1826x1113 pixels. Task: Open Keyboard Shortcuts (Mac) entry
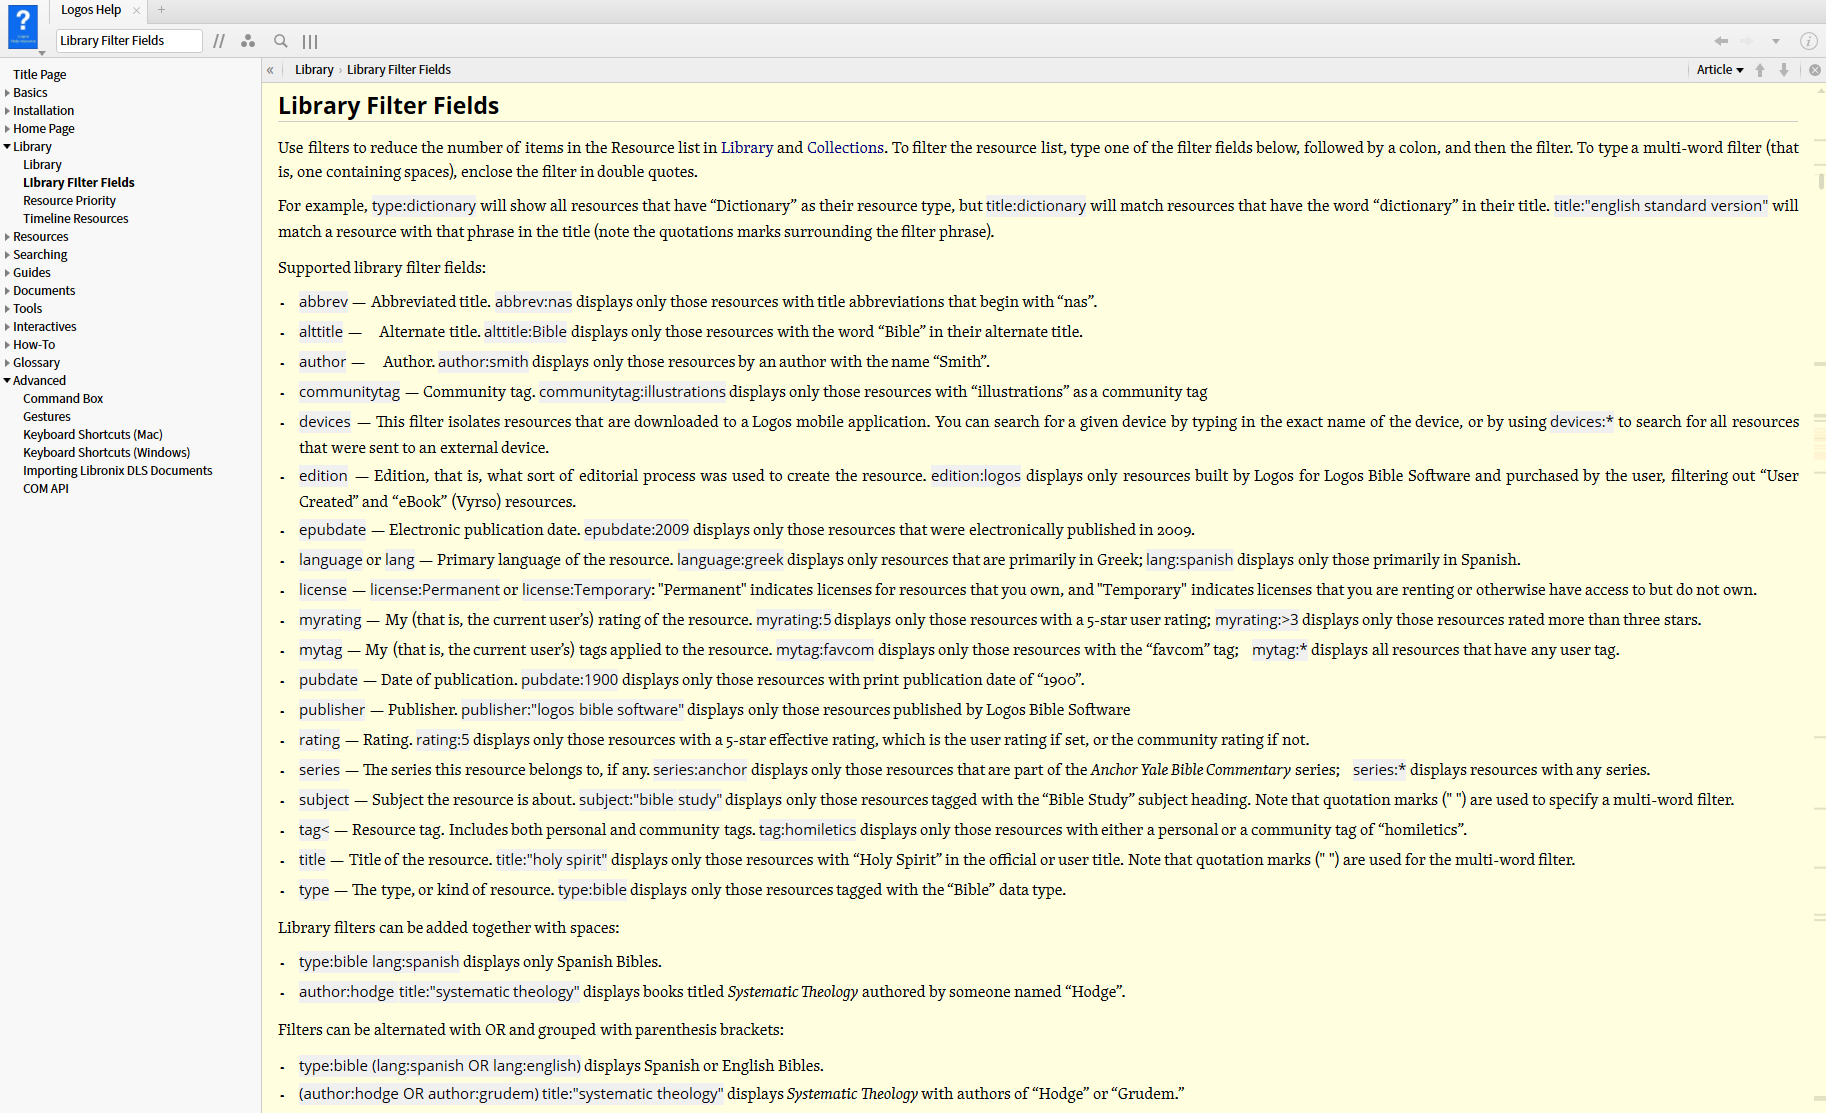(93, 435)
